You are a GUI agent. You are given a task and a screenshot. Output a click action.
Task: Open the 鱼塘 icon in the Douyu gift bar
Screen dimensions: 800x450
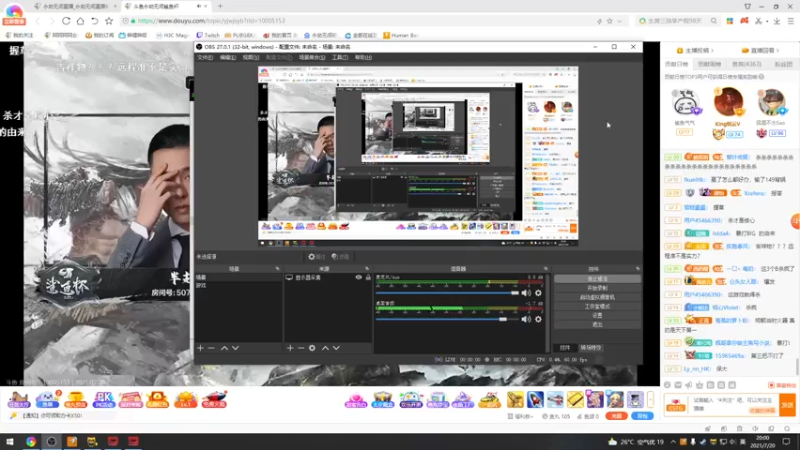47,399
